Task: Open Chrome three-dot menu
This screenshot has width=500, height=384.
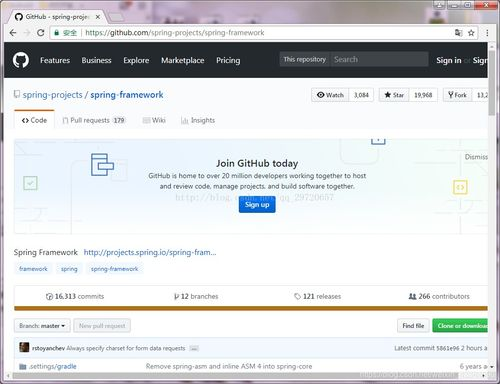Action: [x=487, y=33]
